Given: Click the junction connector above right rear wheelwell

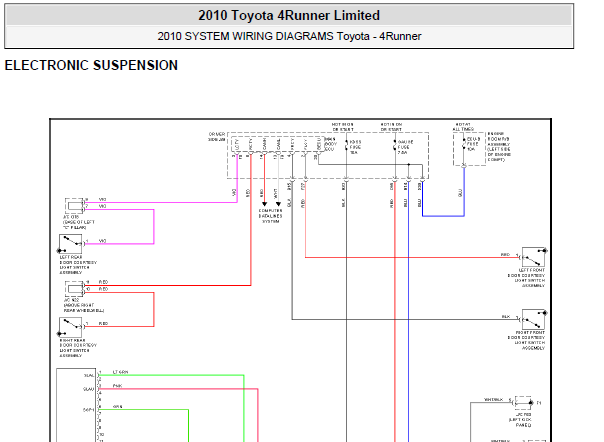Looking at the screenshot, I should point(74,289).
